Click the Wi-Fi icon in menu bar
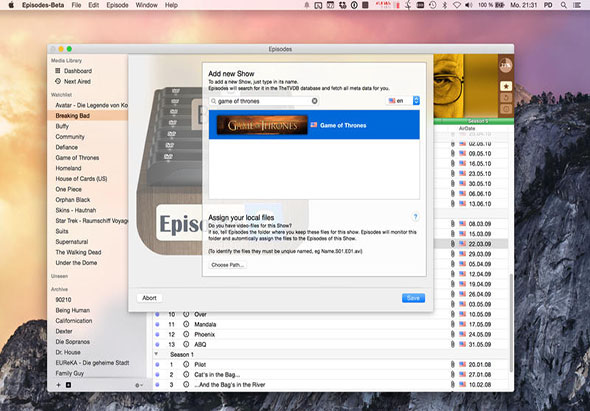This screenshot has height=411, width=590. pyautogui.click(x=457, y=5)
